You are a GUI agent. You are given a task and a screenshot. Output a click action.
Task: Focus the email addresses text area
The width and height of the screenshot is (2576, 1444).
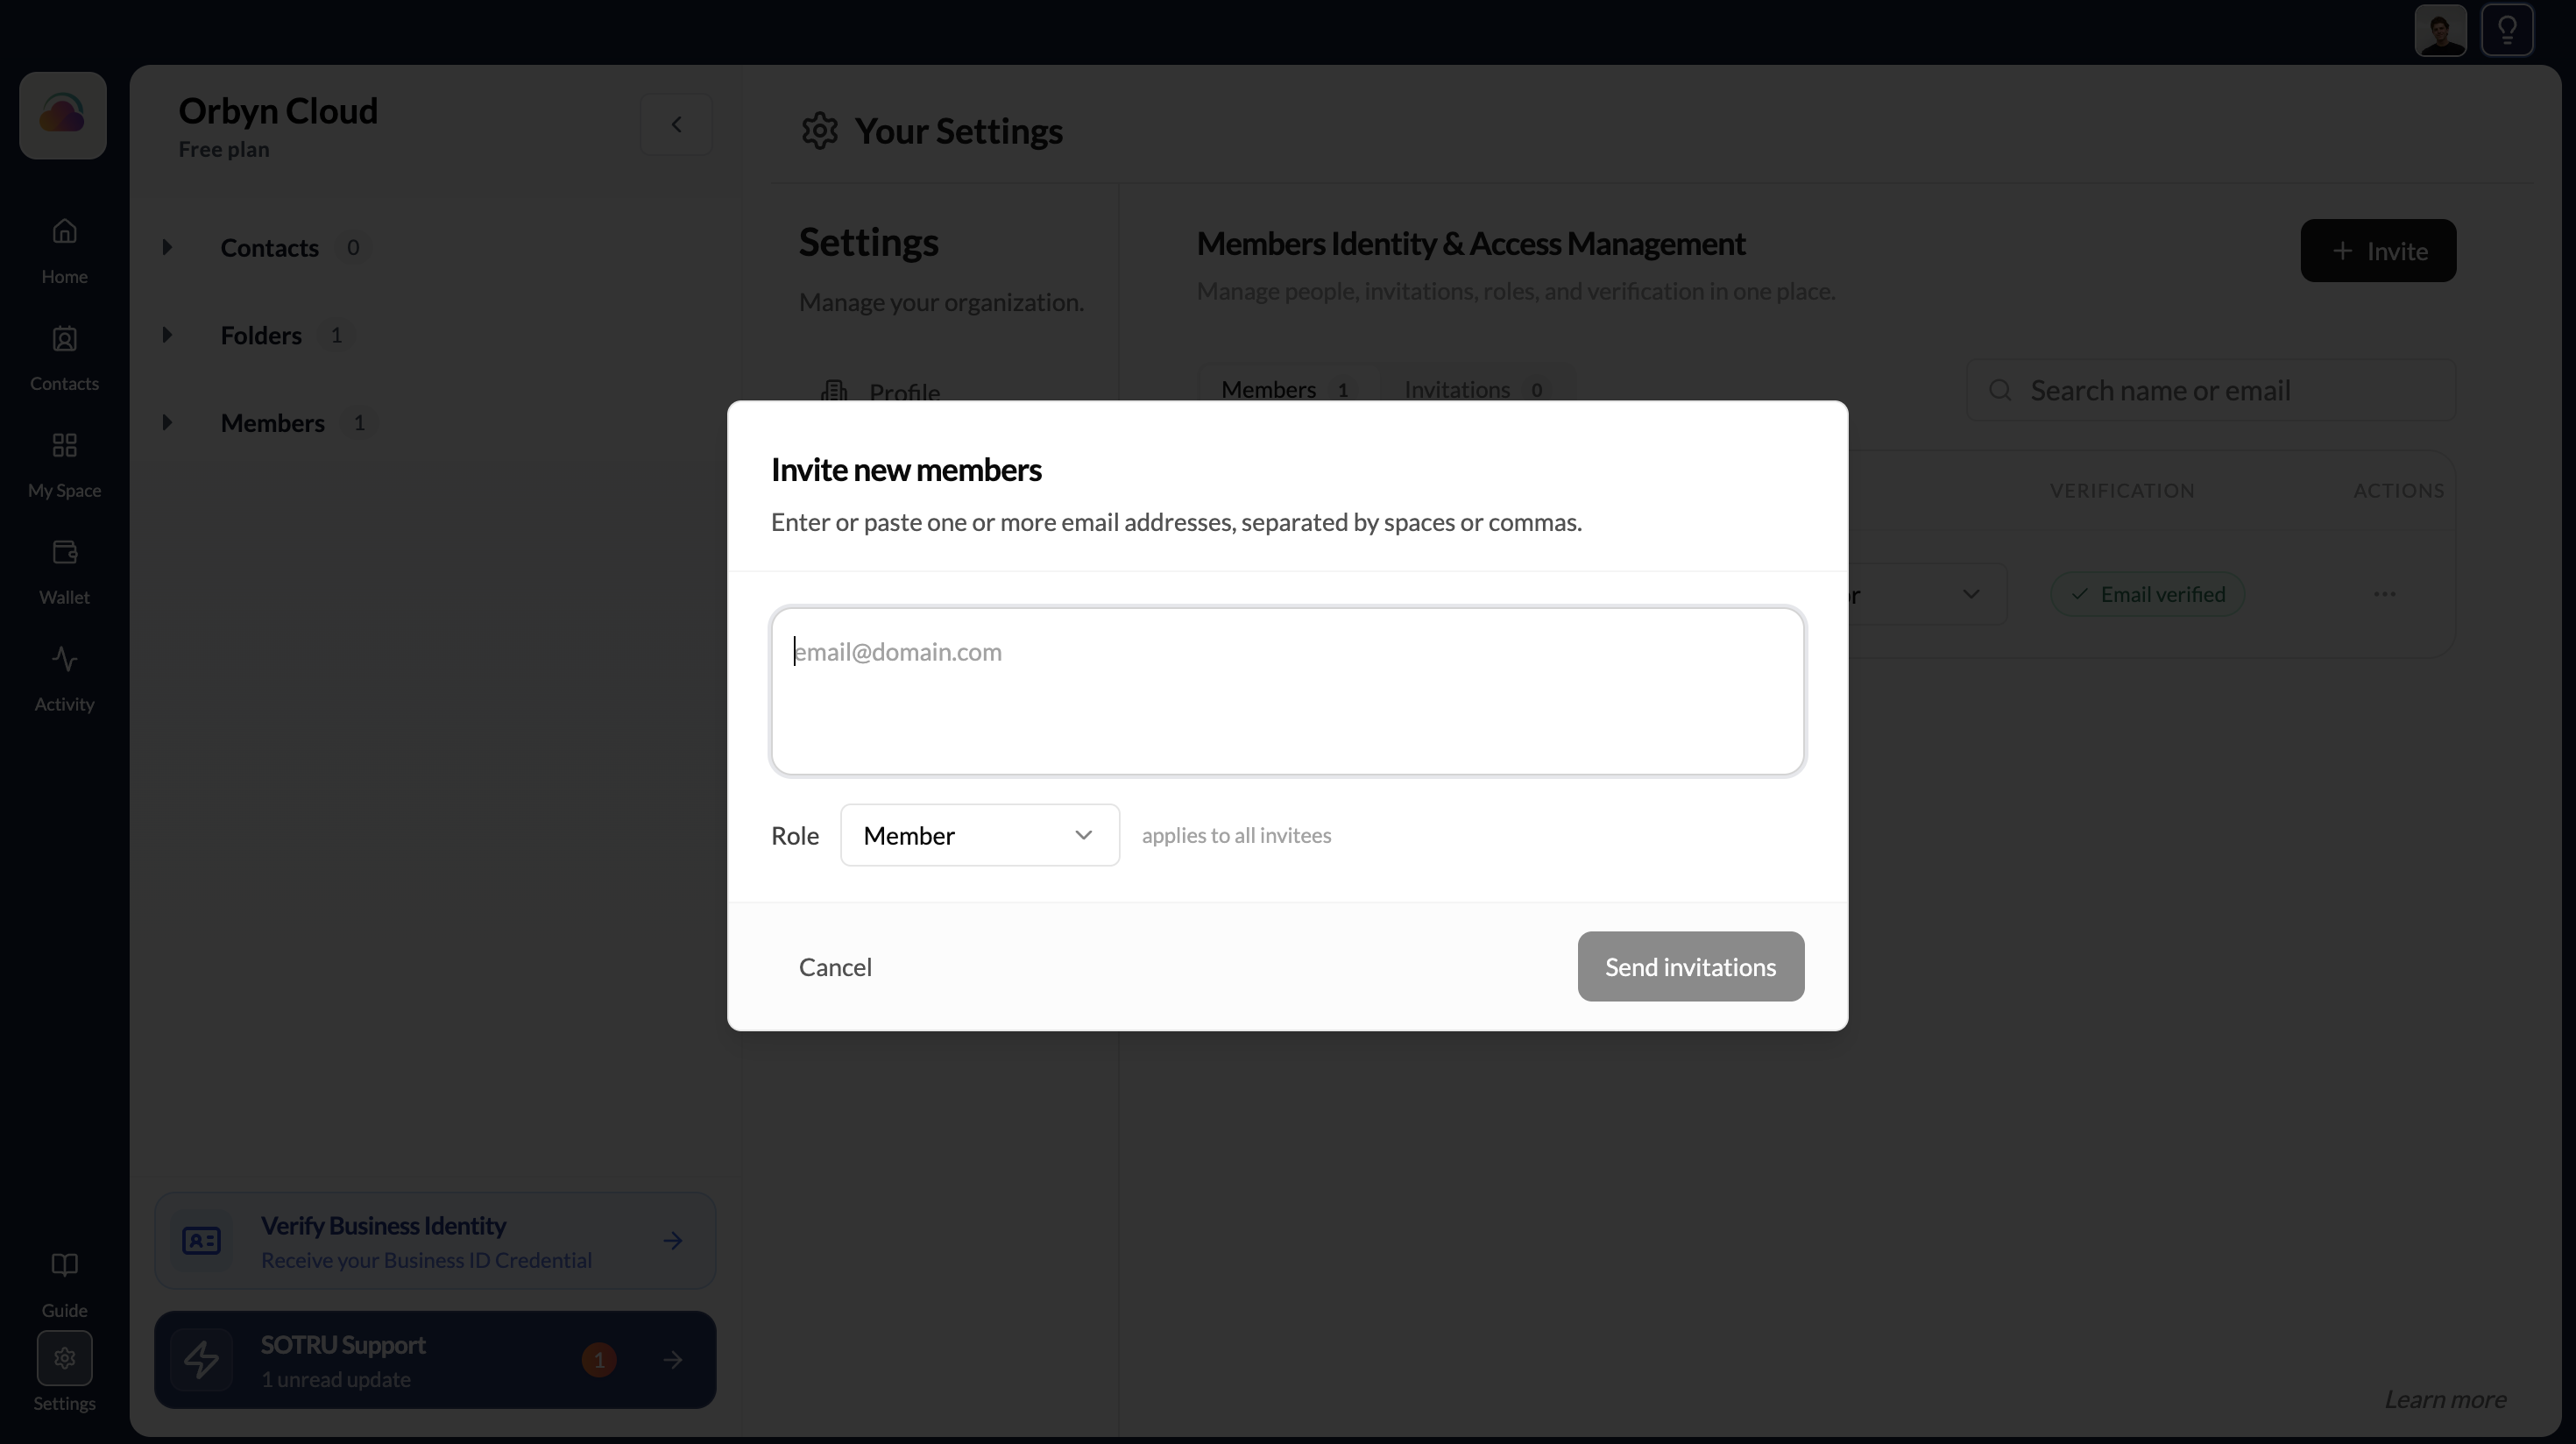point(1287,691)
